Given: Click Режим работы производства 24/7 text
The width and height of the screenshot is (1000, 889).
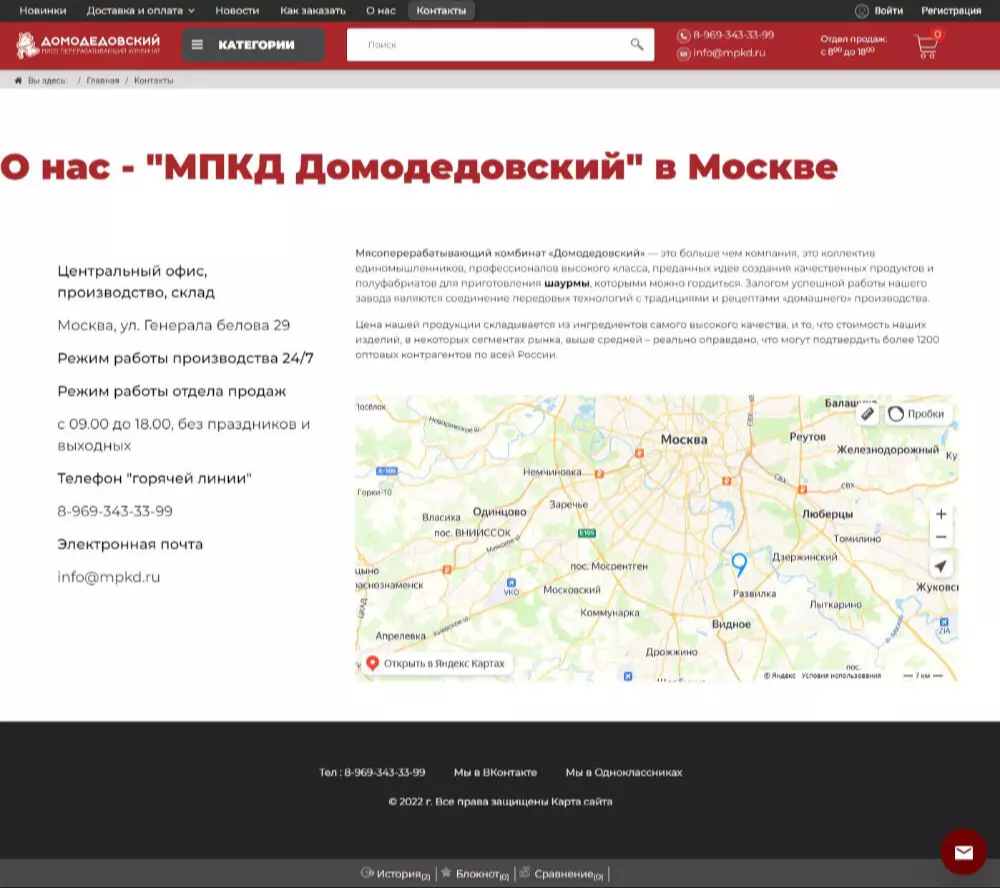Looking at the screenshot, I should click(186, 358).
